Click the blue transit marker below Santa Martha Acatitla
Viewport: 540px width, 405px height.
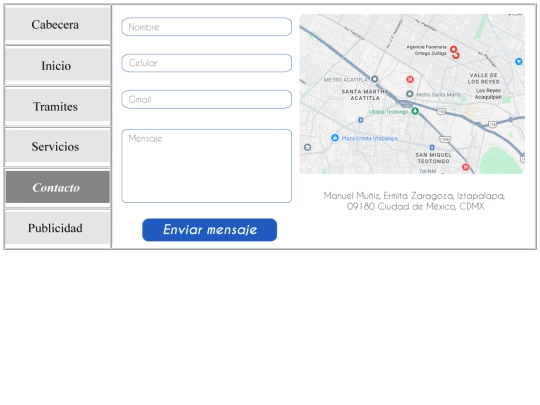point(361,120)
